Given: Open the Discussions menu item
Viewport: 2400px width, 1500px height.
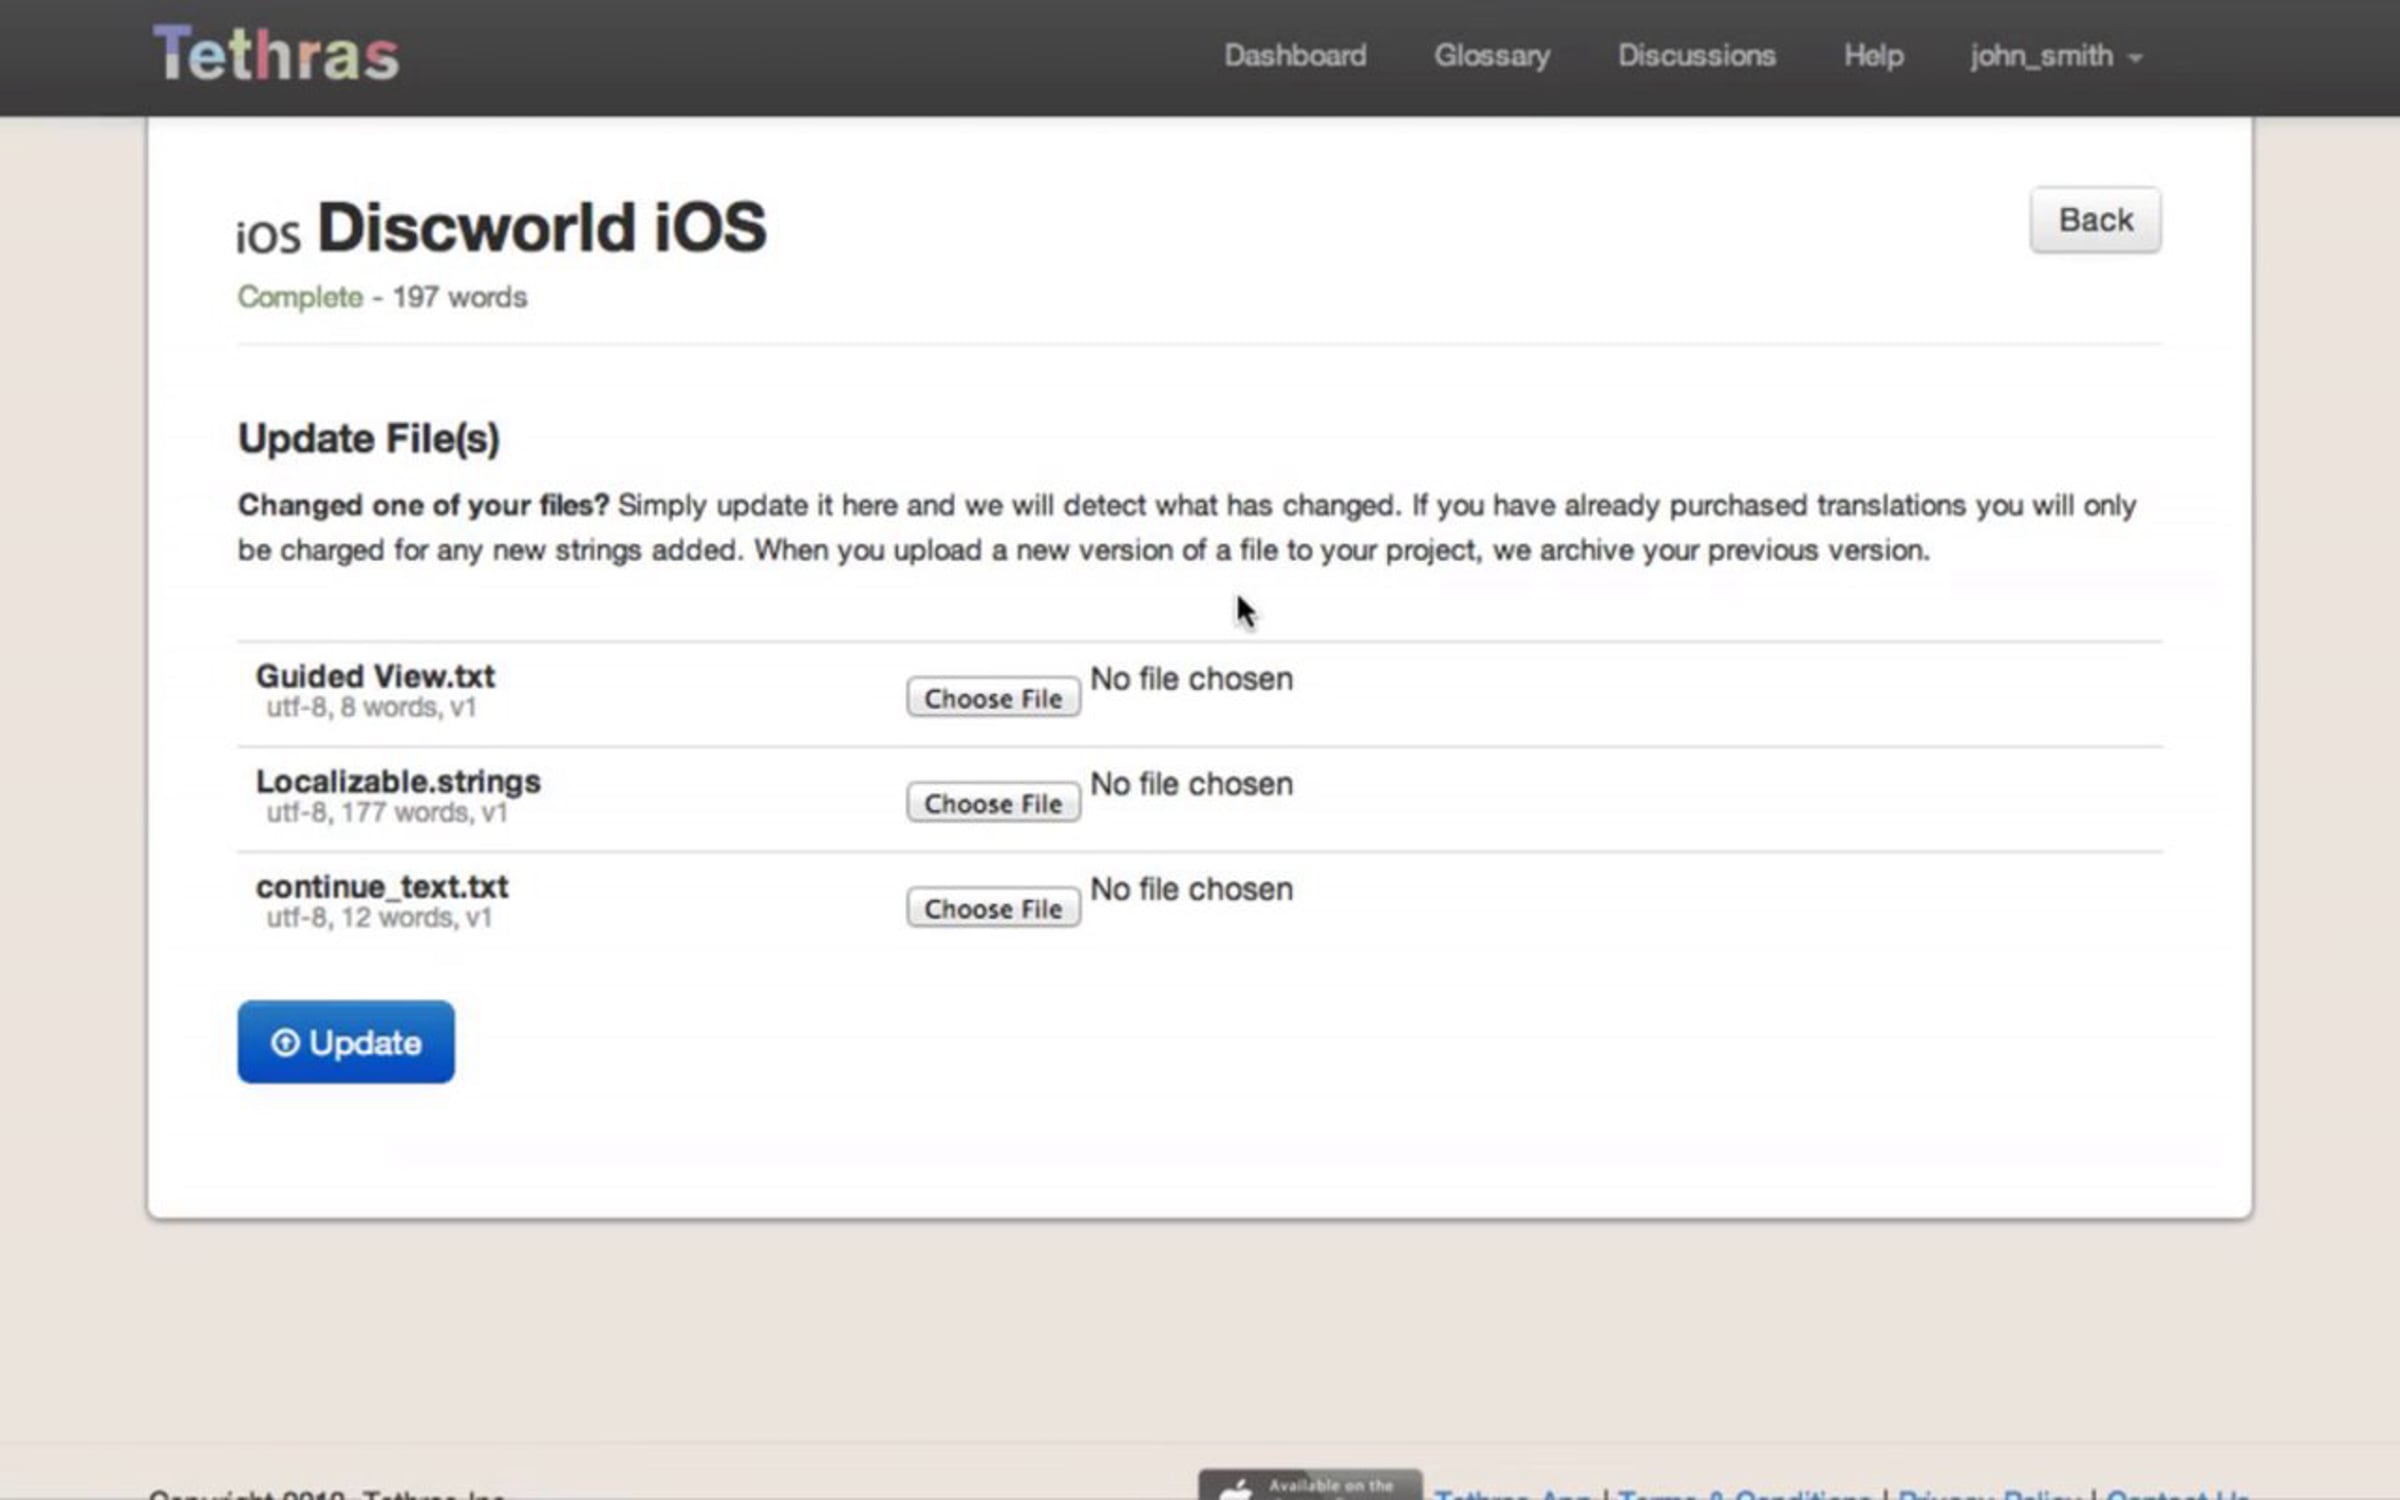Looking at the screenshot, I should point(1696,56).
